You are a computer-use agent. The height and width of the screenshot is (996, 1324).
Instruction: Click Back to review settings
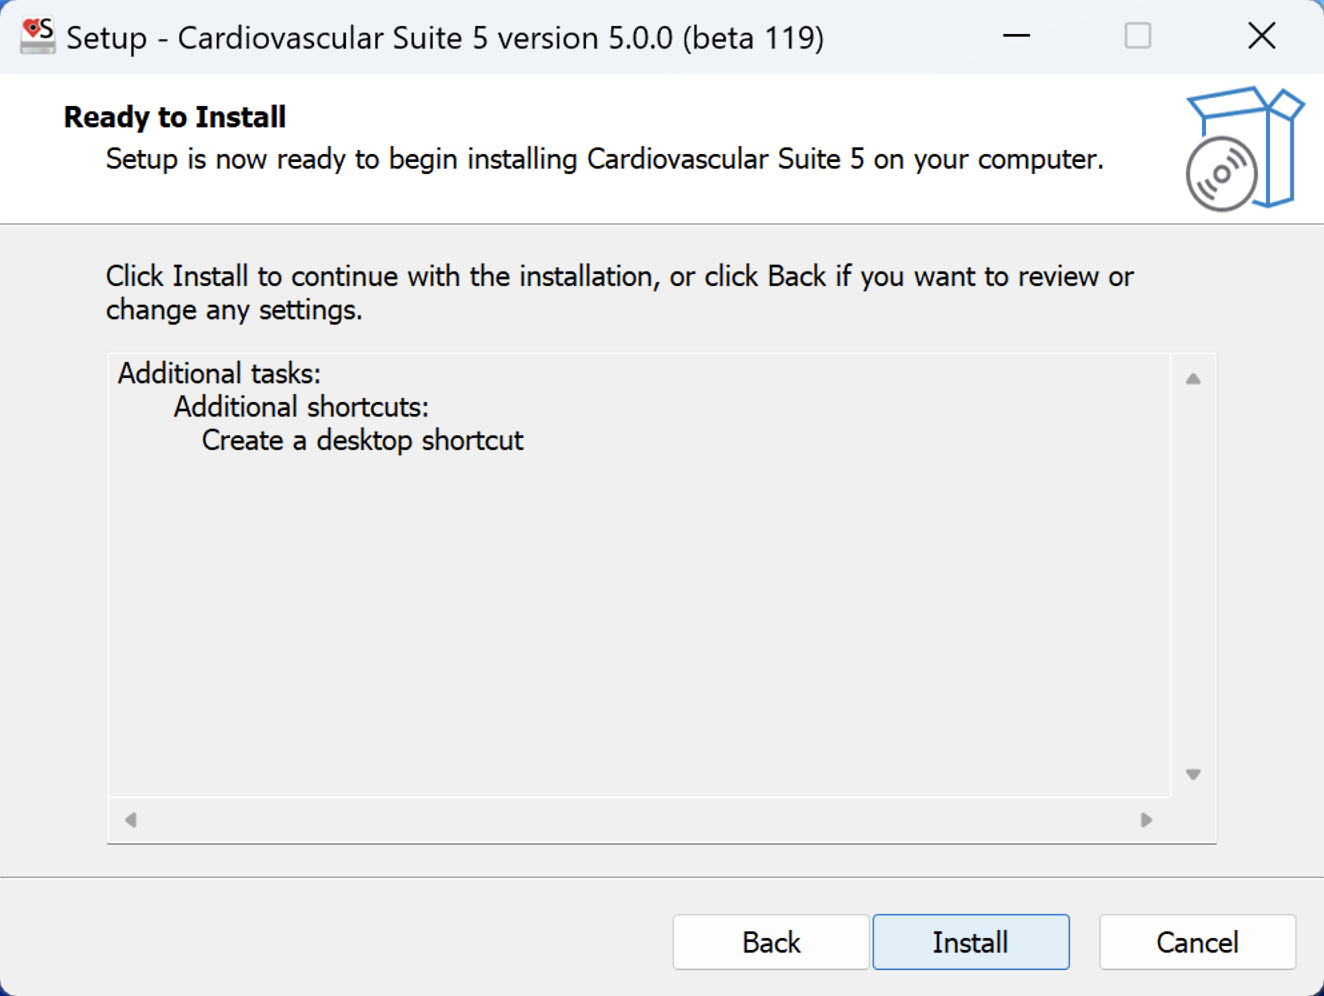coord(771,942)
